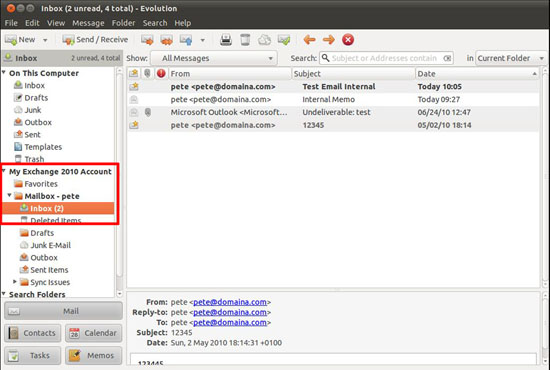Click the From address pete@domaina.com link
Image resolution: width=550 pixels, height=370 pixels.
pyautogui.click(x=230, y=302)
